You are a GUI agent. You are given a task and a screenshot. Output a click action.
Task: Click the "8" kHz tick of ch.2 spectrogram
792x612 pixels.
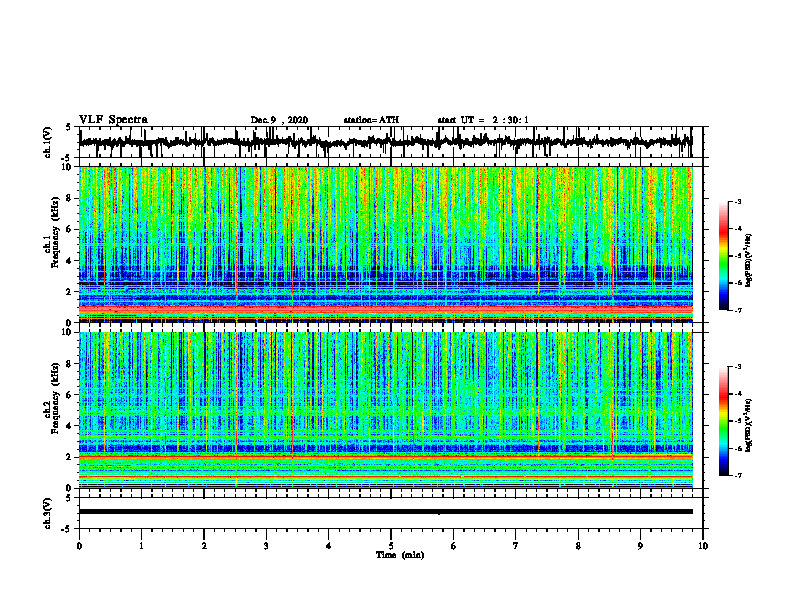[70, 364]
